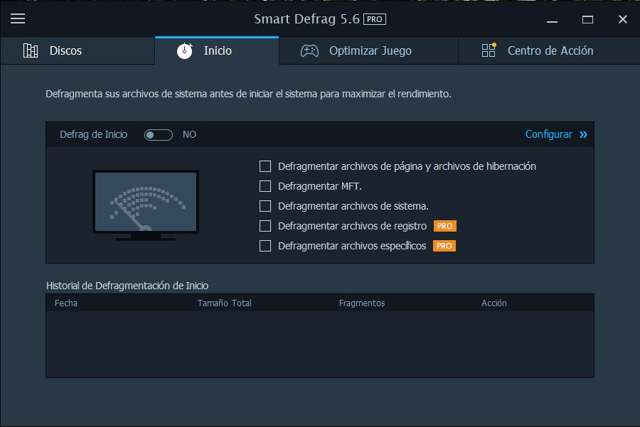Close the Smart Defrag window

[622, 19]
